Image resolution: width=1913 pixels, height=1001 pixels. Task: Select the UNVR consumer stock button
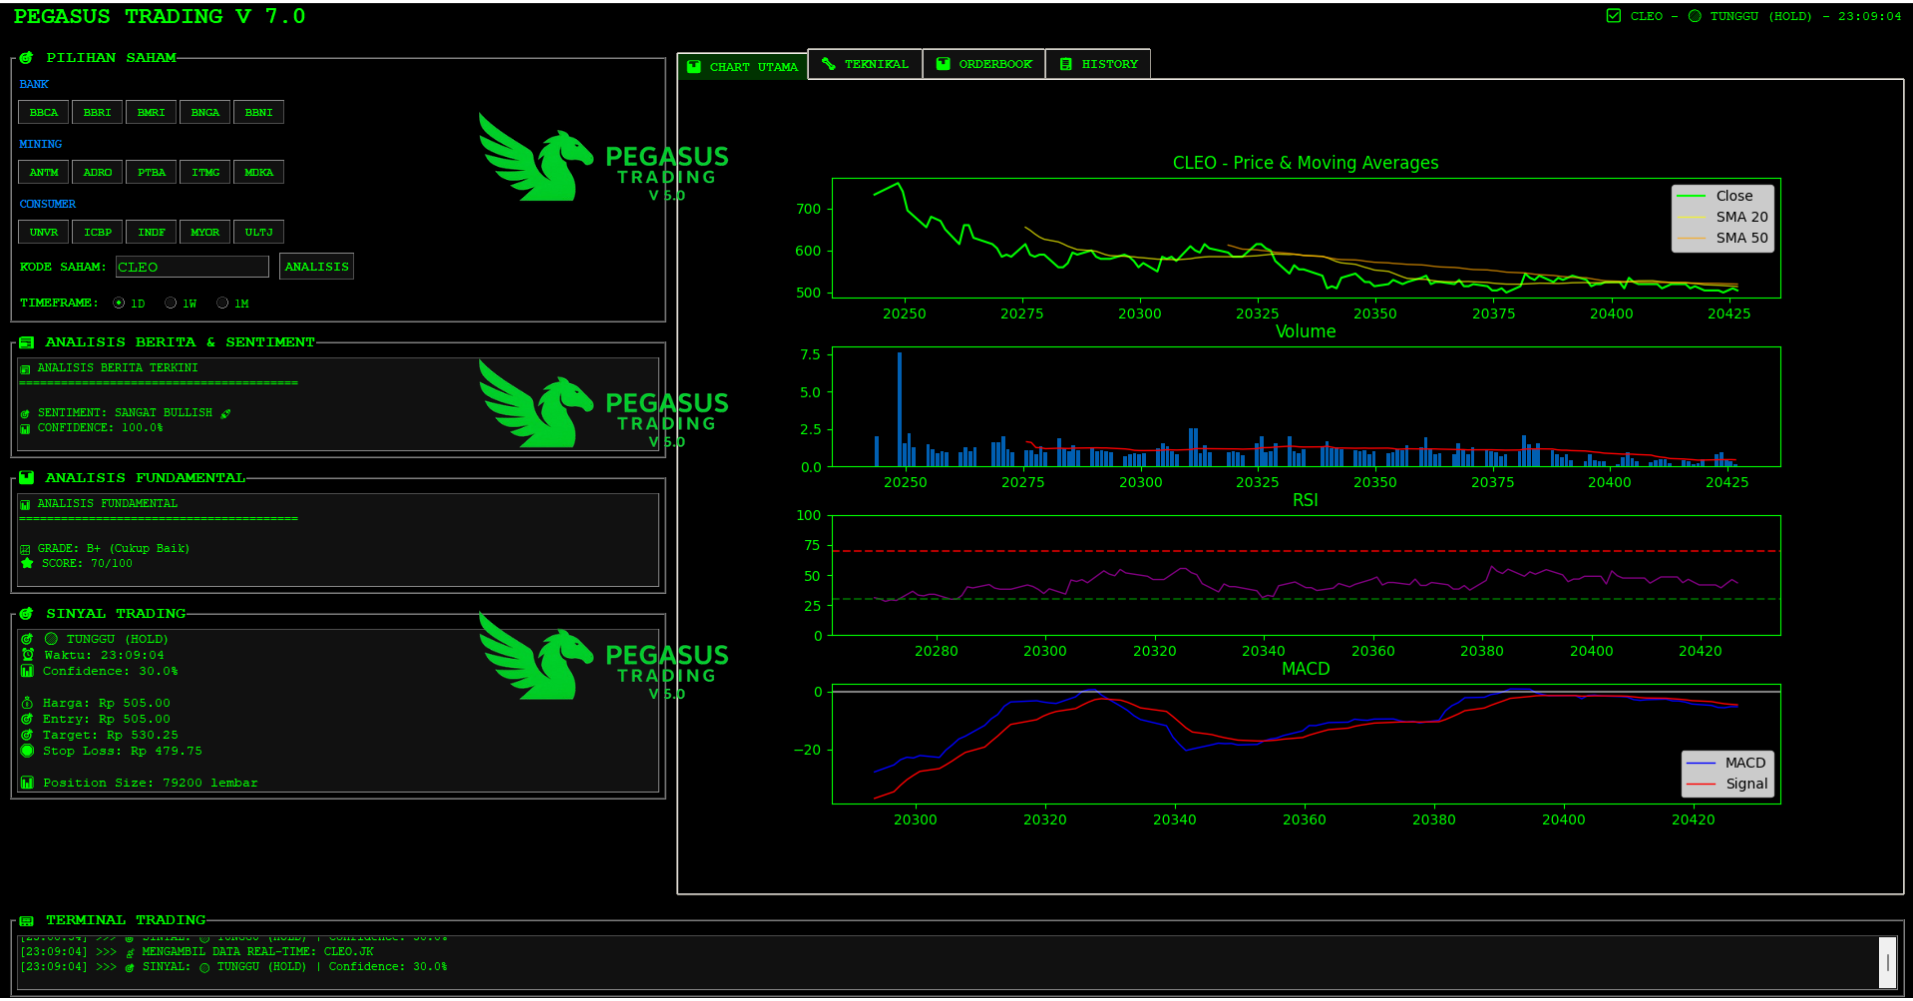click(x=44, y=232)
